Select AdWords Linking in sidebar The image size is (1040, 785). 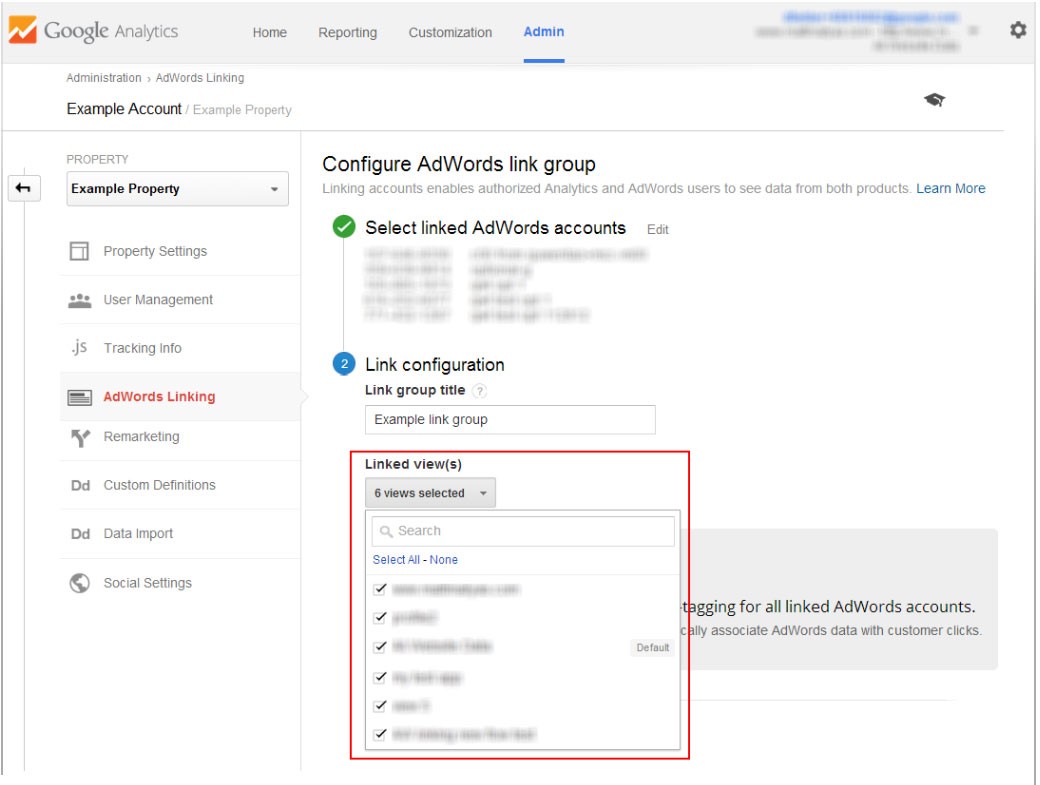(x=159, y=396)
